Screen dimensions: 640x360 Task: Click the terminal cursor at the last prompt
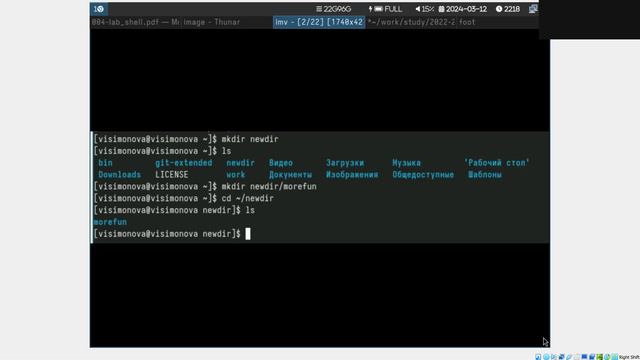pyautogui.click(x=248, y=234)
